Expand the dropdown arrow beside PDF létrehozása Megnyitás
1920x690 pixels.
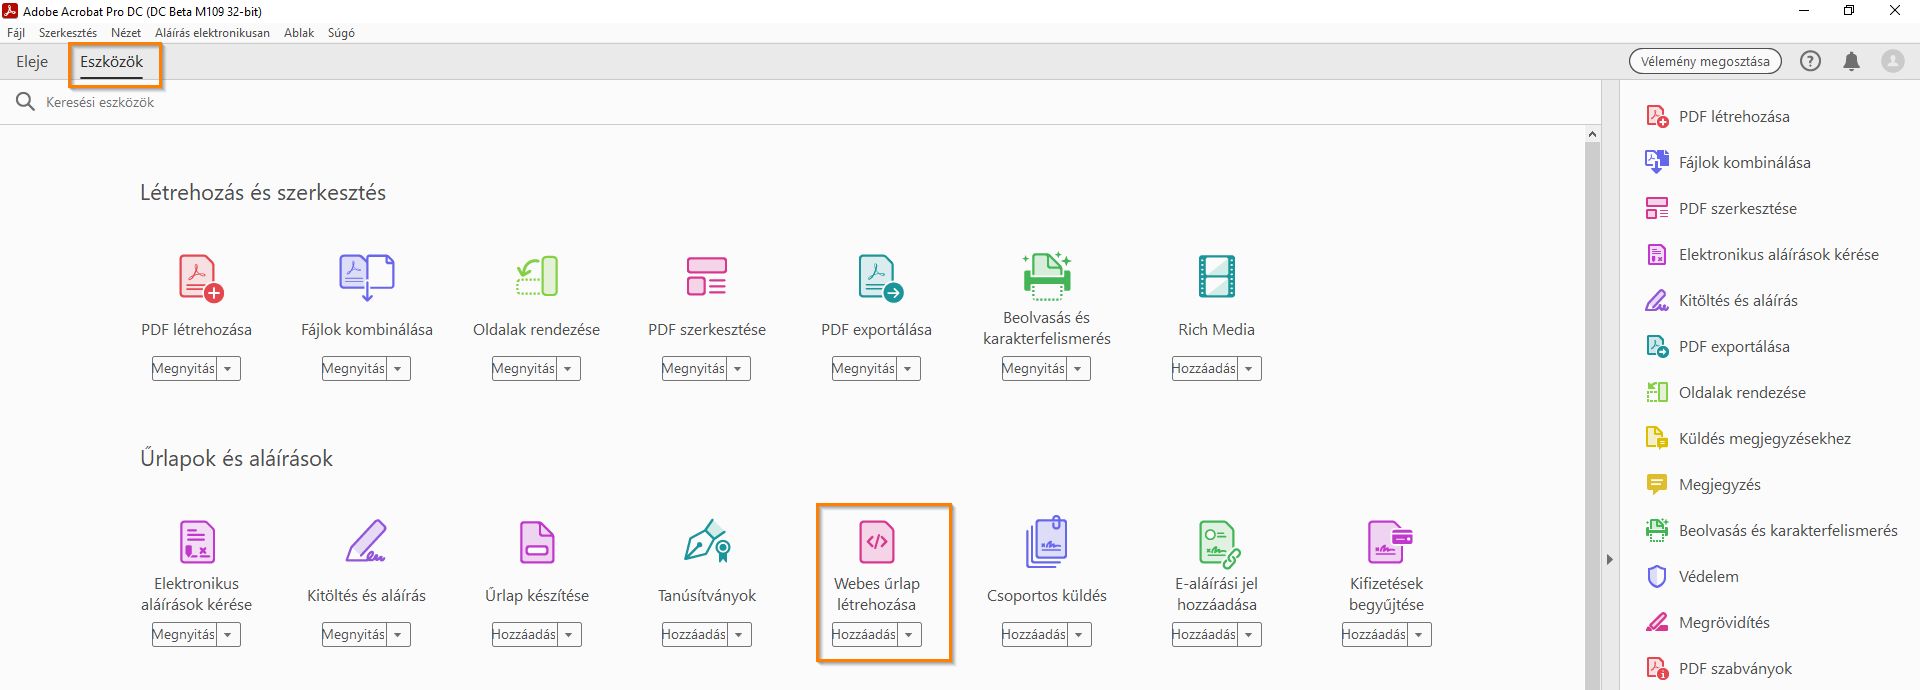pyautogui.click(x=228, y=369)
